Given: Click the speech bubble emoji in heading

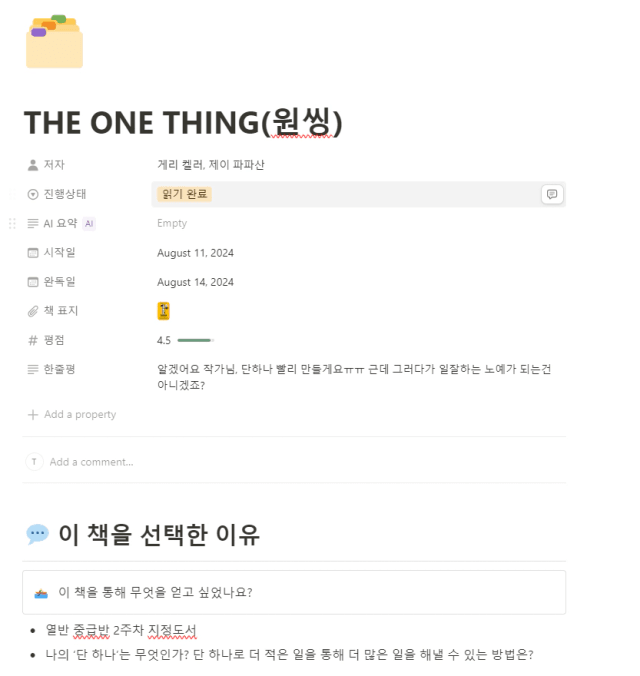Looking at the screenshot, I should [38, 535].
